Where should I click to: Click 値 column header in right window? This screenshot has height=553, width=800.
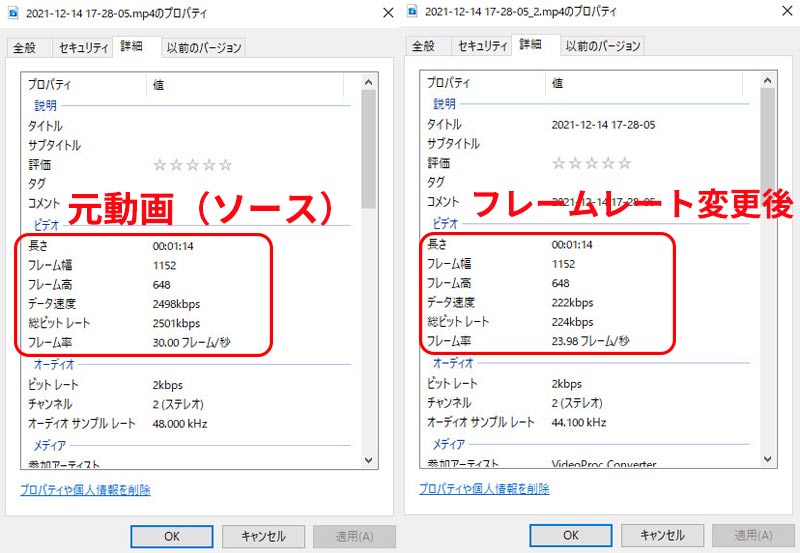tap(645, 83)
